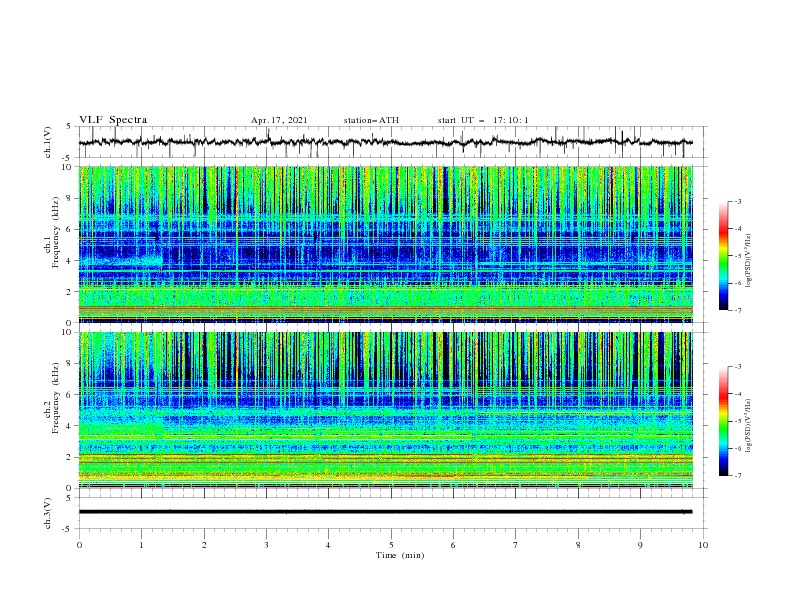Screen dimensions: 792x612
Task: Click inside the ch.1 spectrogram panel
Action: point(386,244)
